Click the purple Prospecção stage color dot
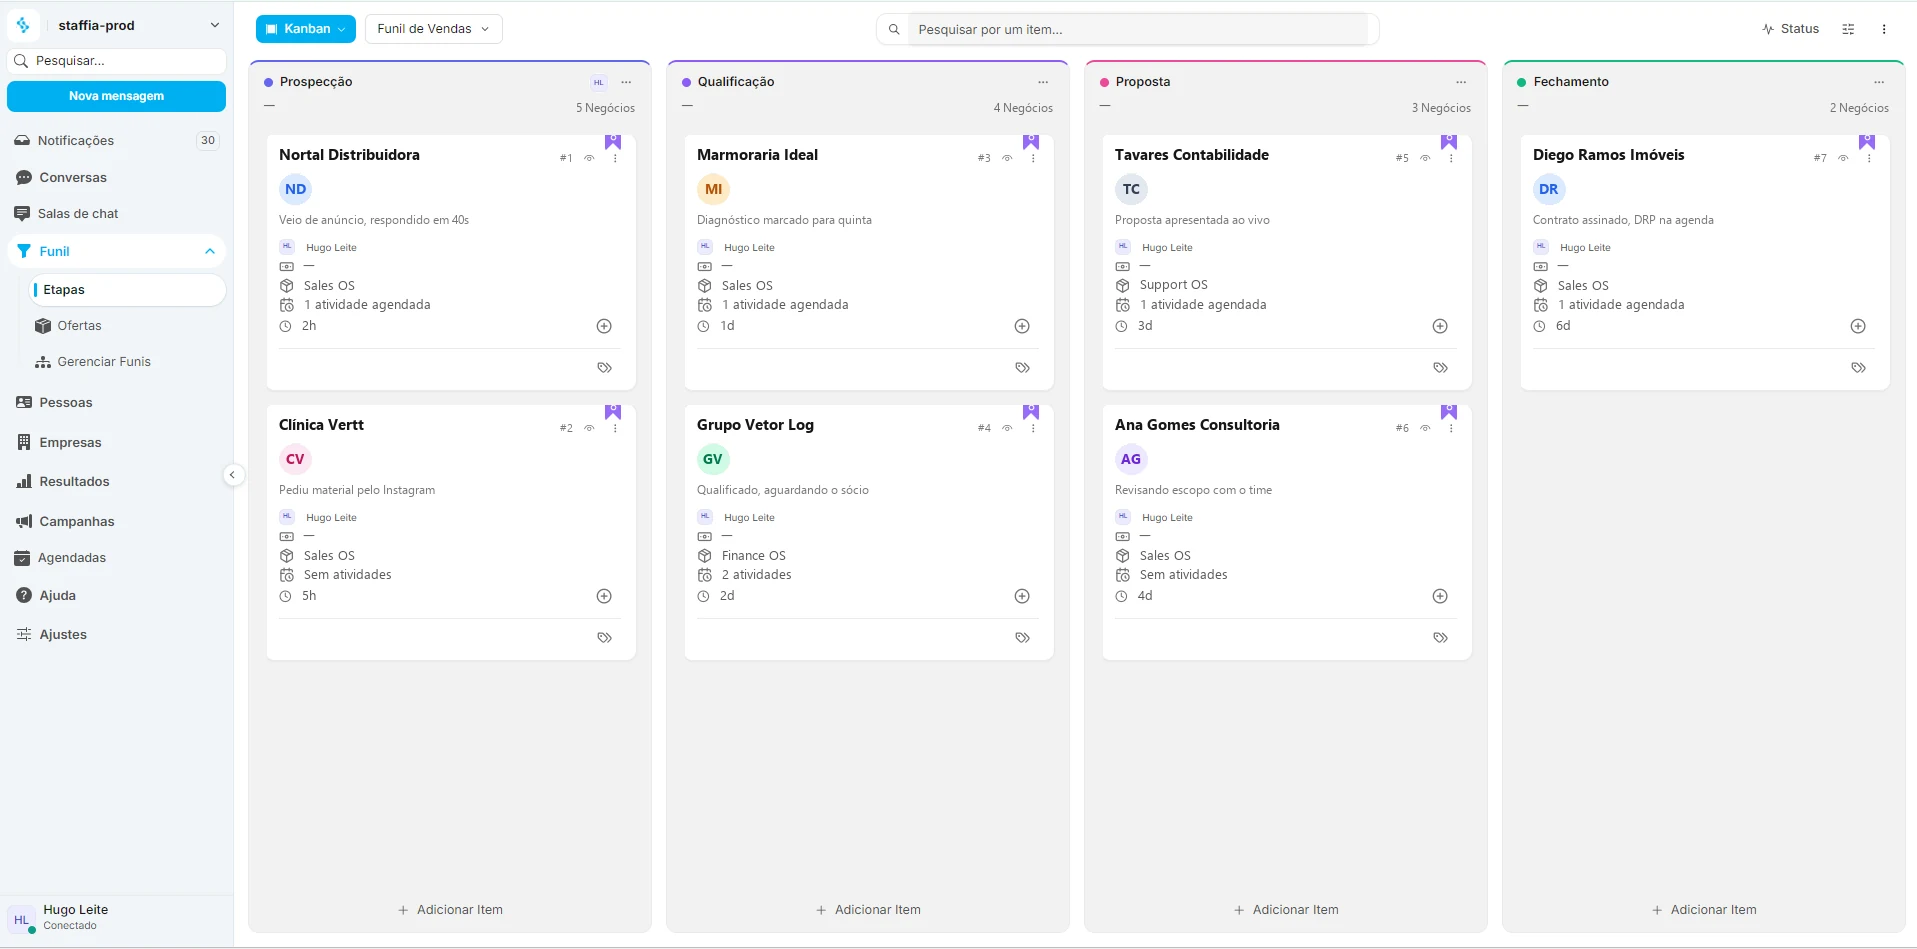This screenshot has height=949, width=1917. [268, 82]
